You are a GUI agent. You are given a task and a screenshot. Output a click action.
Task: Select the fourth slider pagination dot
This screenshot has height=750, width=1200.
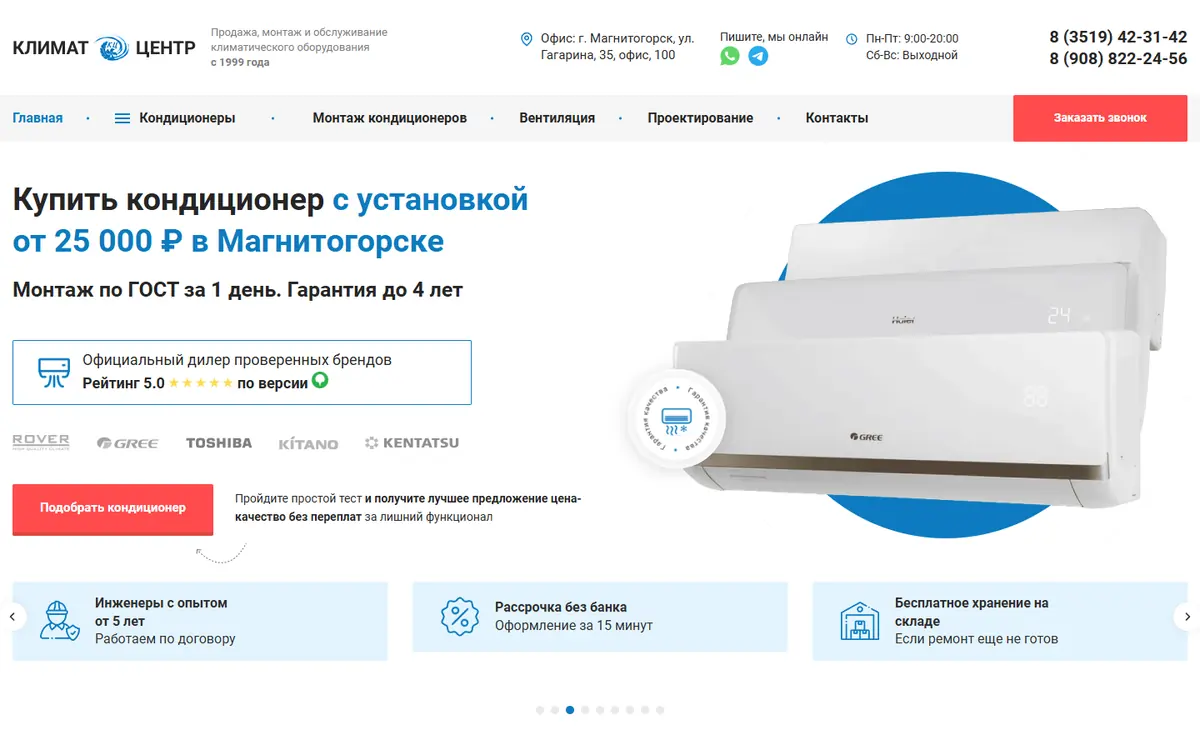point(585,710)
